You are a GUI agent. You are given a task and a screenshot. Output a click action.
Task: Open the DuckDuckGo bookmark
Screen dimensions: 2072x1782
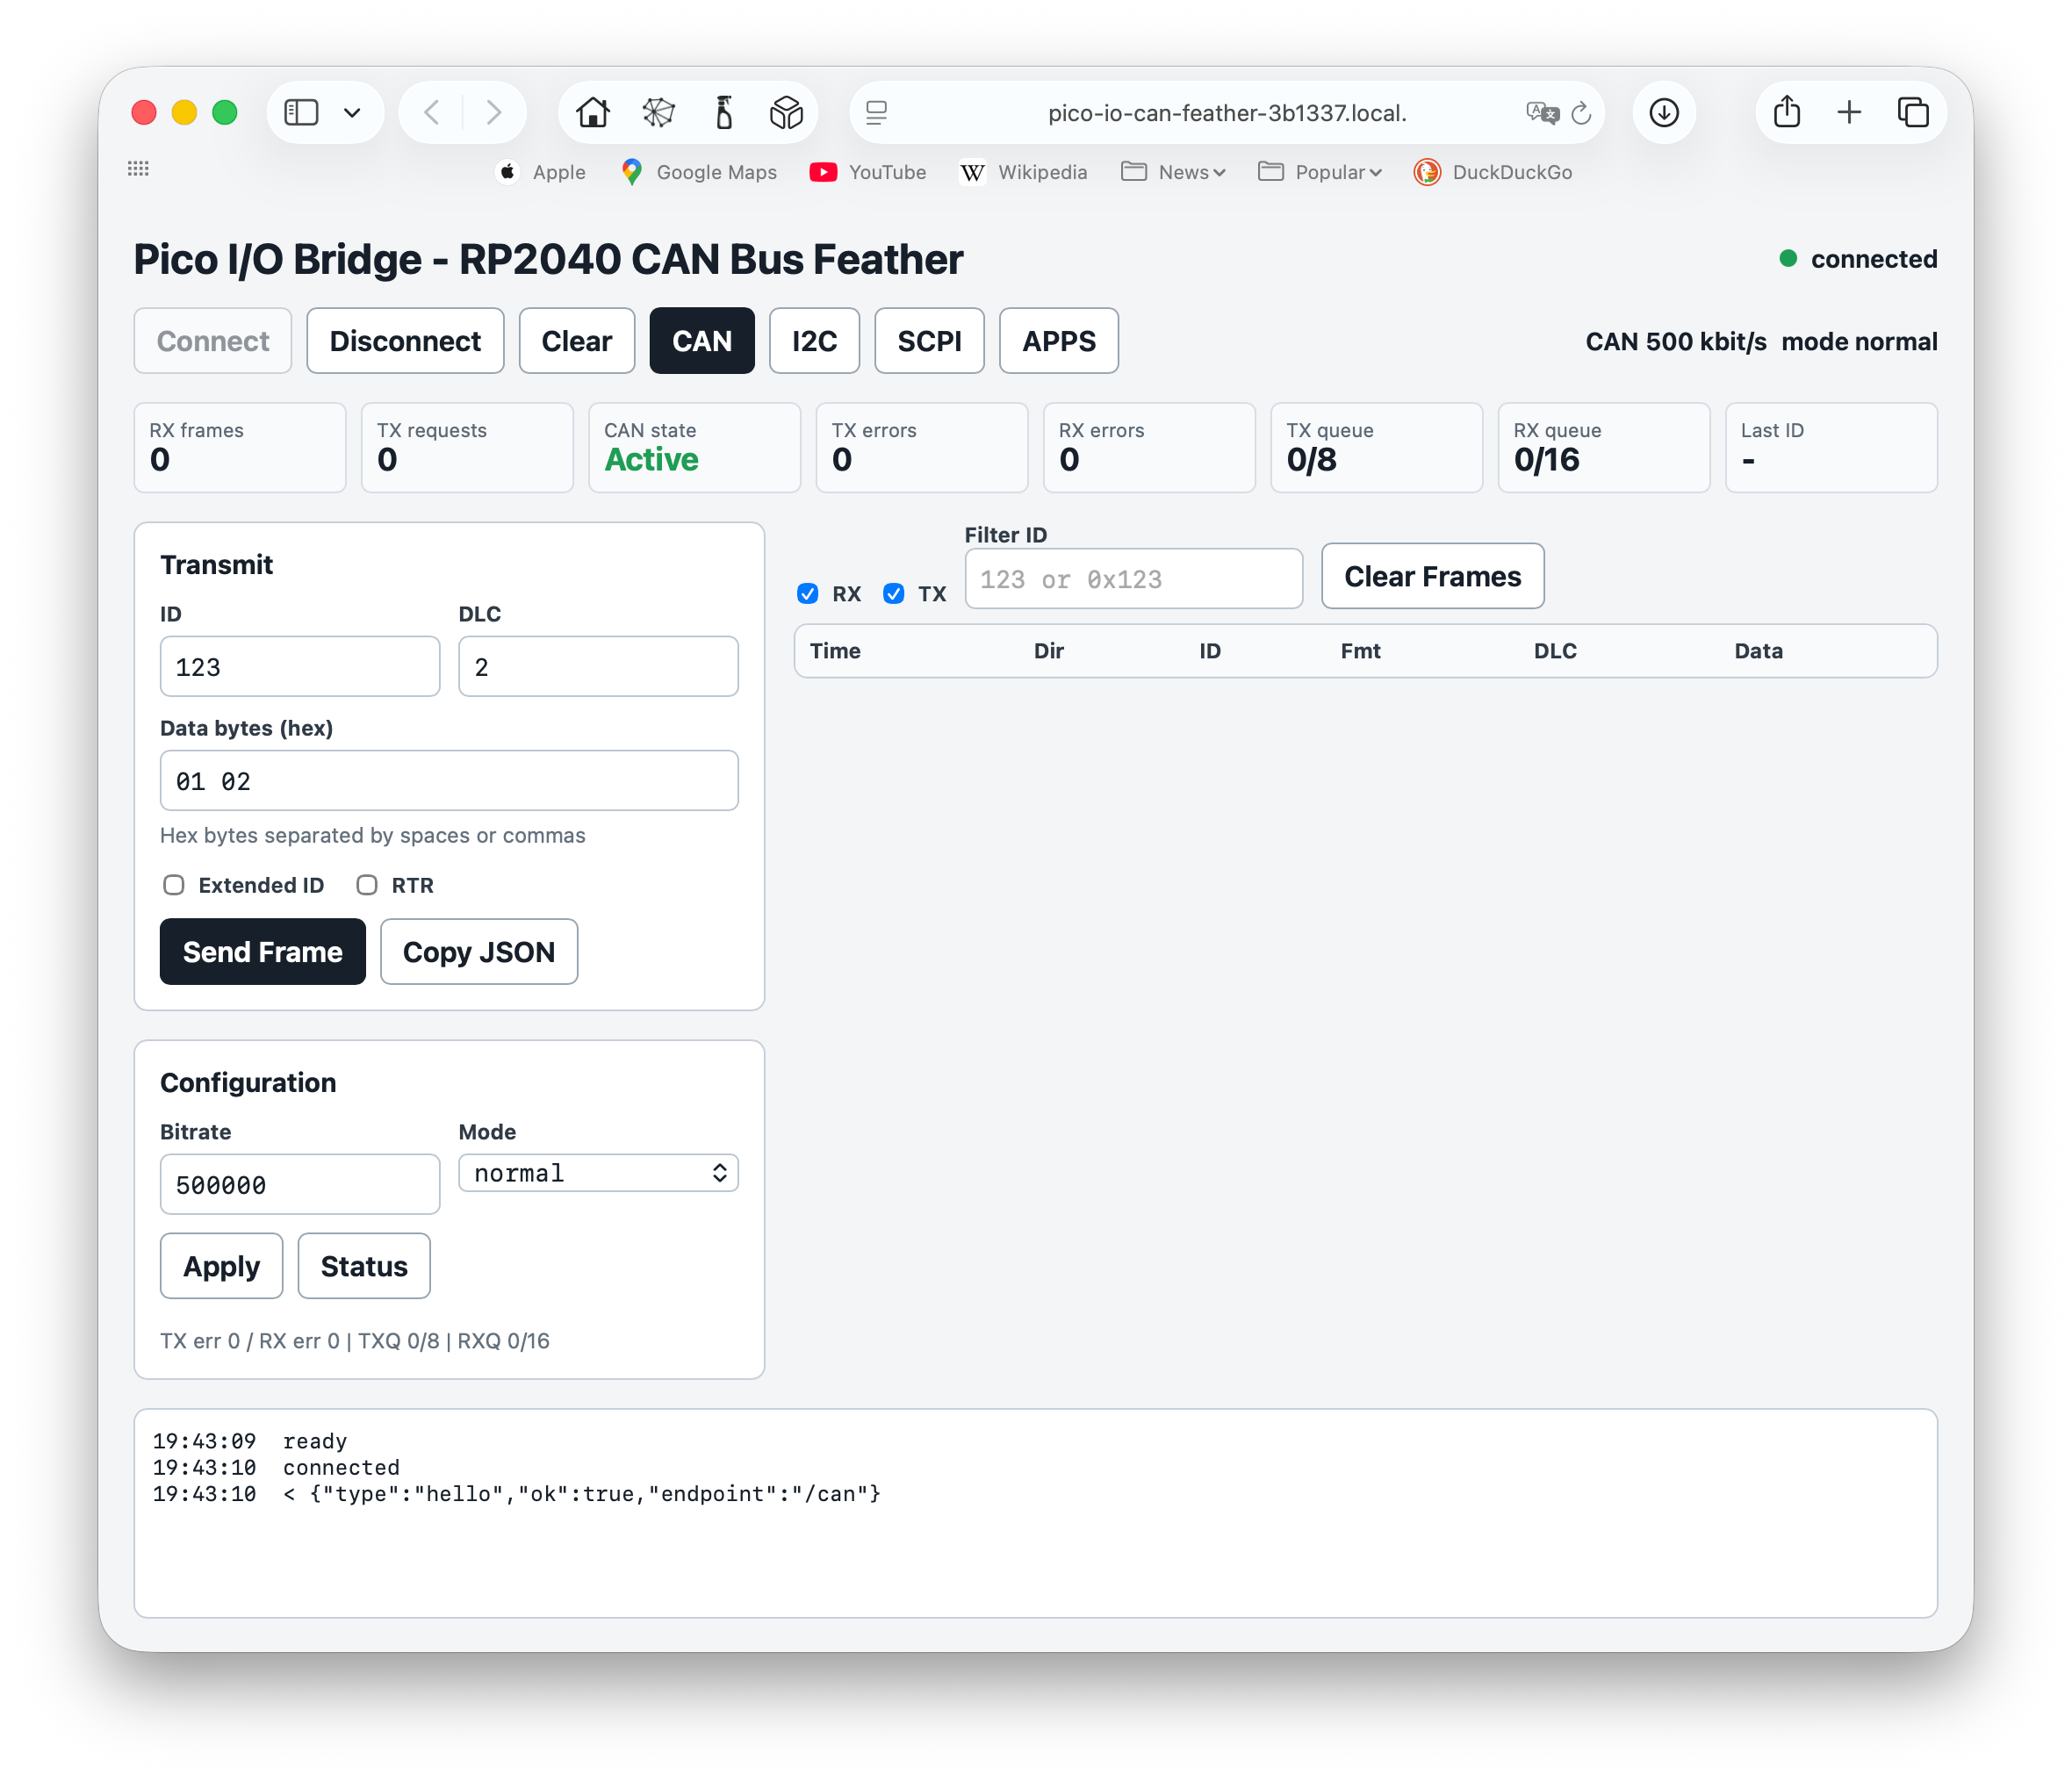(1493, 172)
